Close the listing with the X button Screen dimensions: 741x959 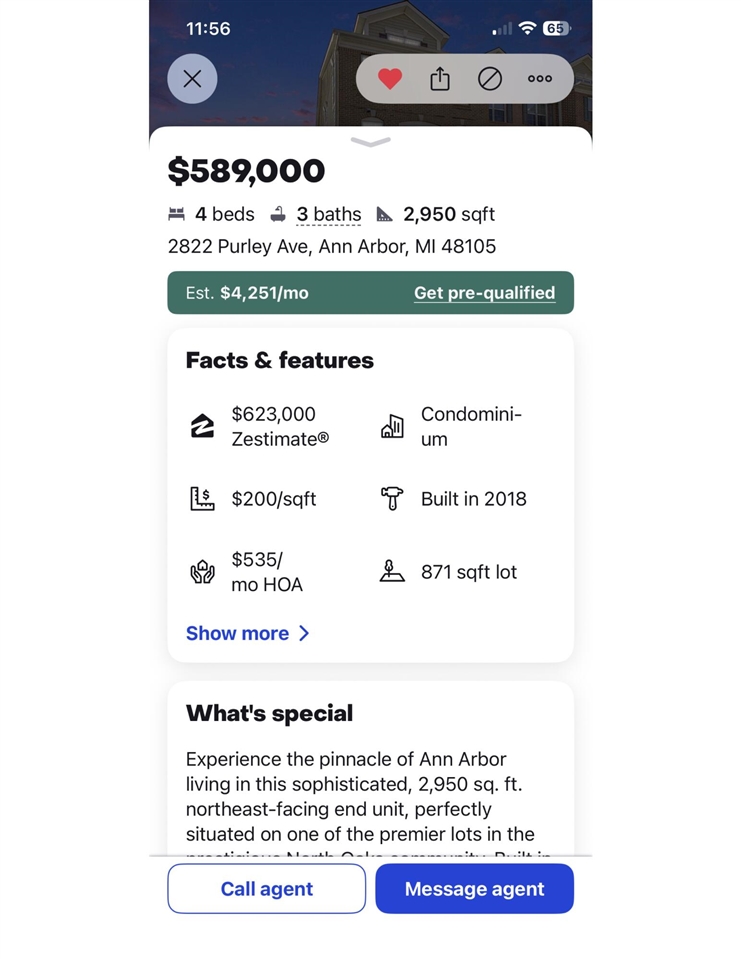192,79
